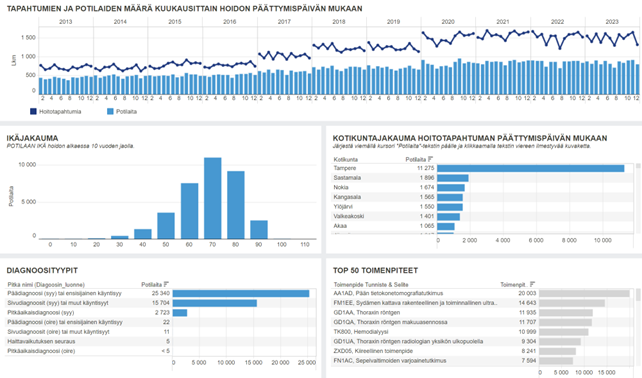Click the 2020 year header in timeline
Image resolution: width=642 pixels, height=378 pixels.
click(448, 22)
